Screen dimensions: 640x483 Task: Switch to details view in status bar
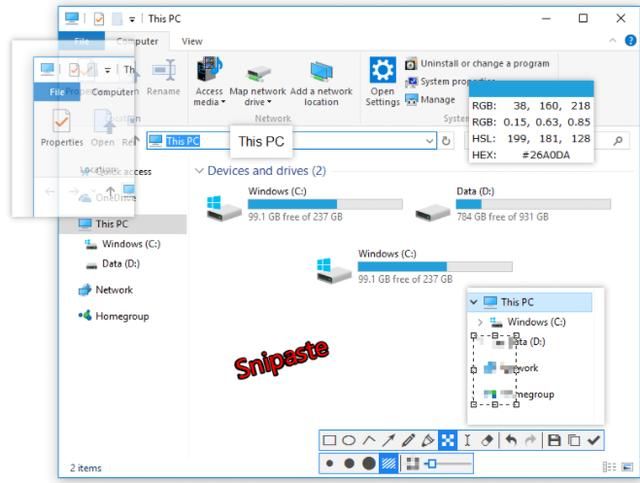(x=609, y=467)
